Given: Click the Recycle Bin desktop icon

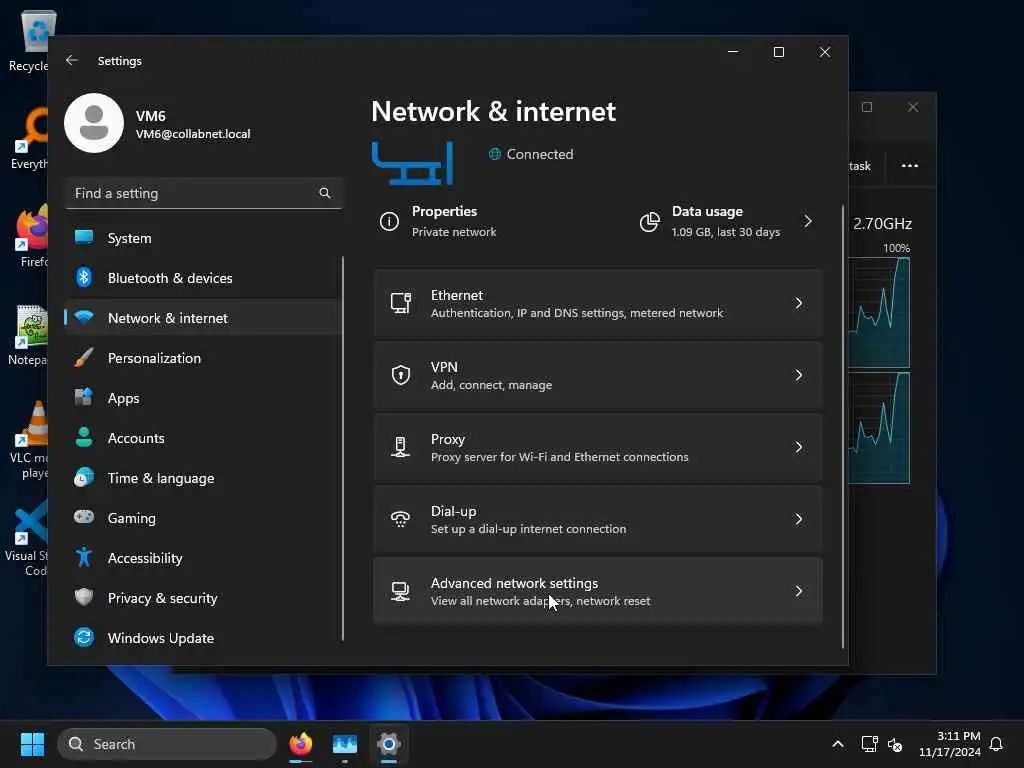Looking at the screenshot, I should (29, 40).
